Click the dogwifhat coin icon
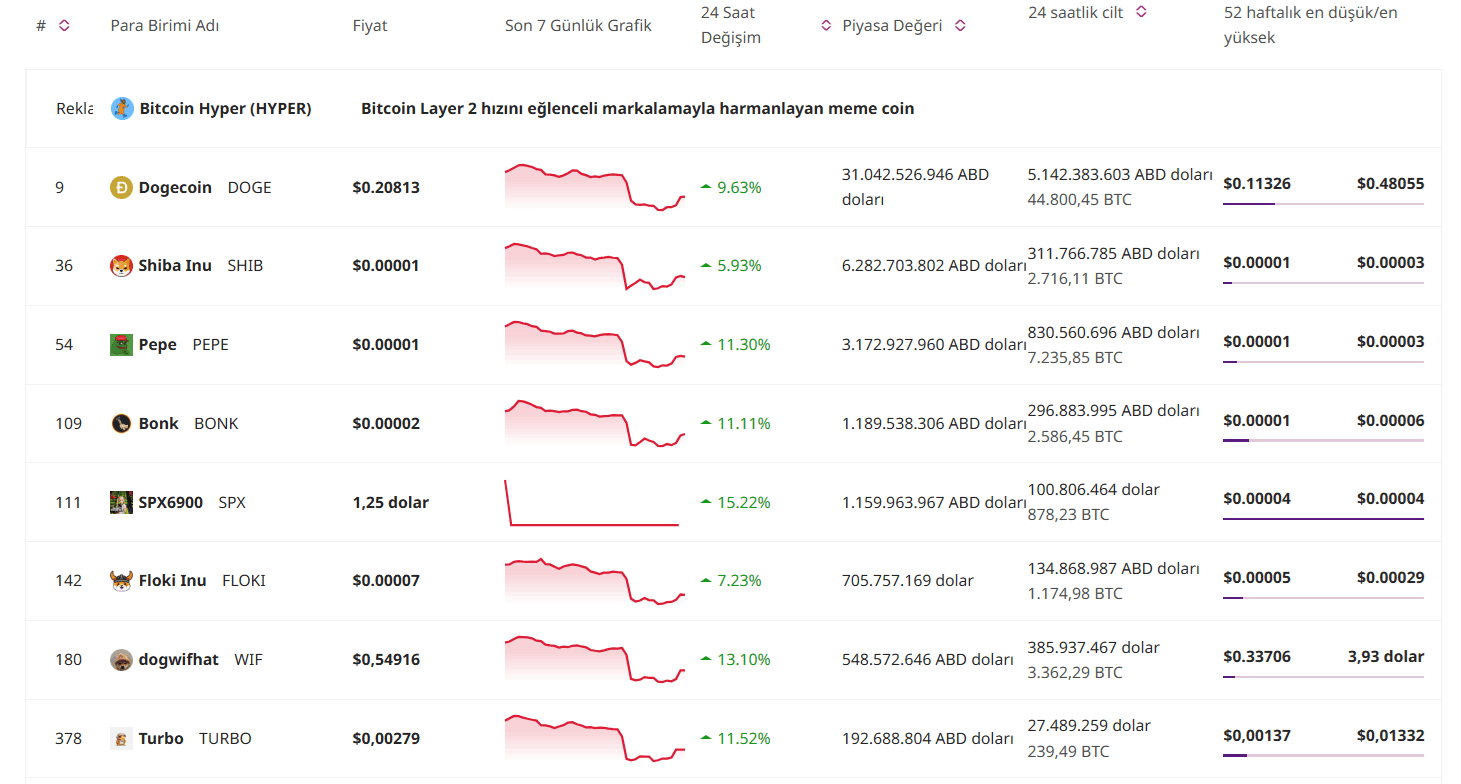Viewport: 1461px width, 784px height. pyautogui.click(x=121, y=659)
